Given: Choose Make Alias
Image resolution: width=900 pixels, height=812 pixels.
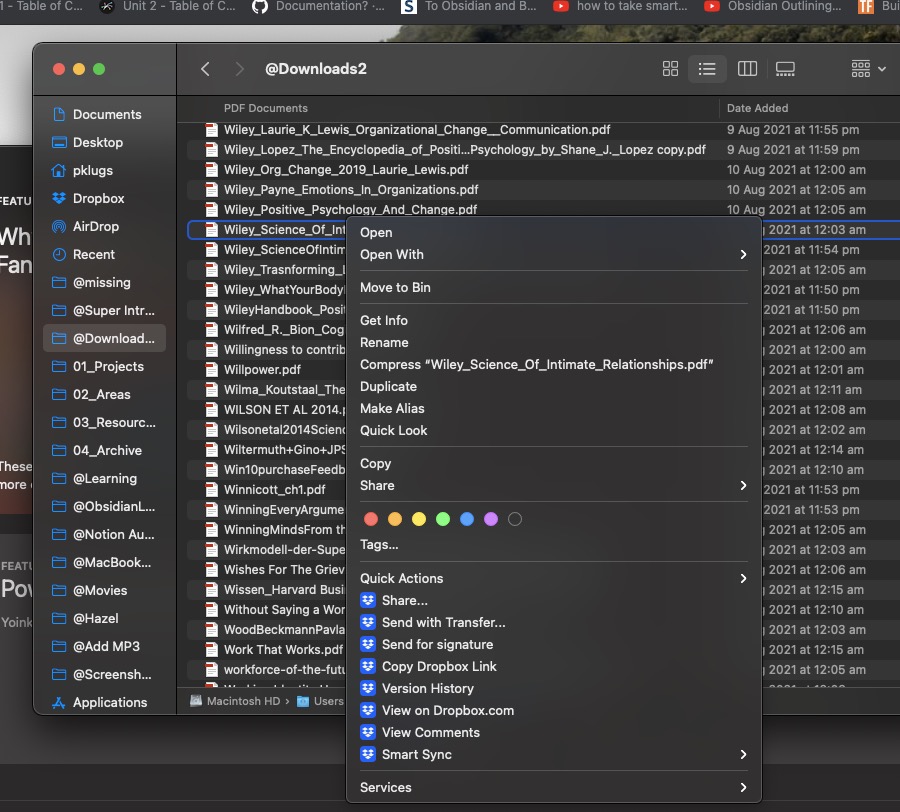Looking at the screenshot, I should point(553,409).
